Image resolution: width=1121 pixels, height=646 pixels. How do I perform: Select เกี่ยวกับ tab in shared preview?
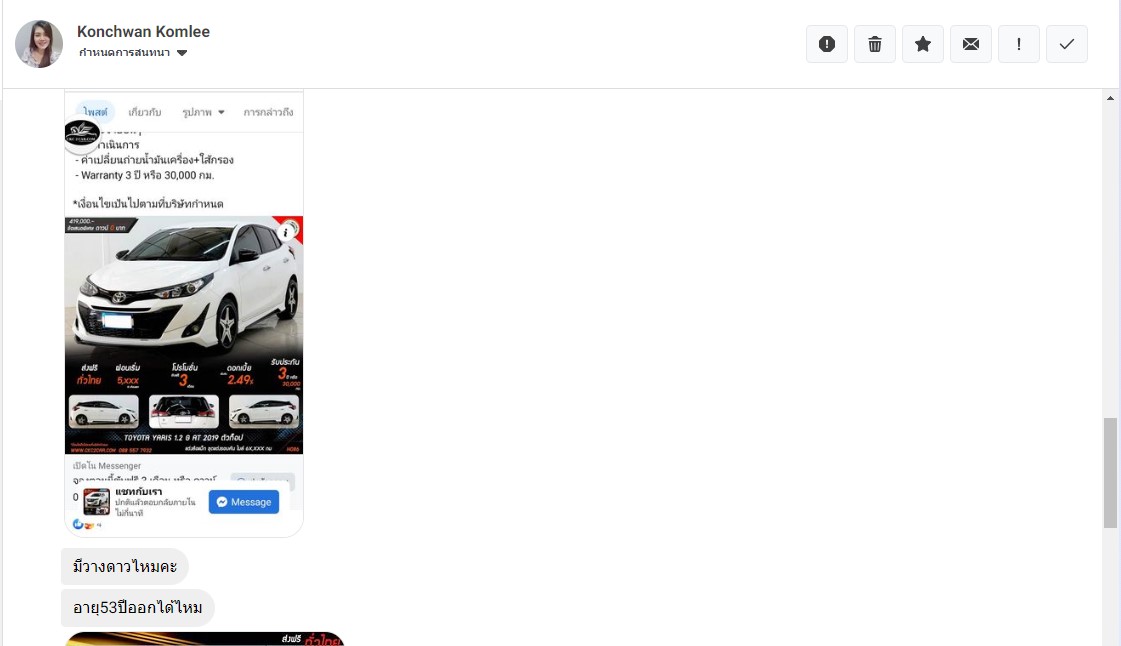[x=144, y=112]
